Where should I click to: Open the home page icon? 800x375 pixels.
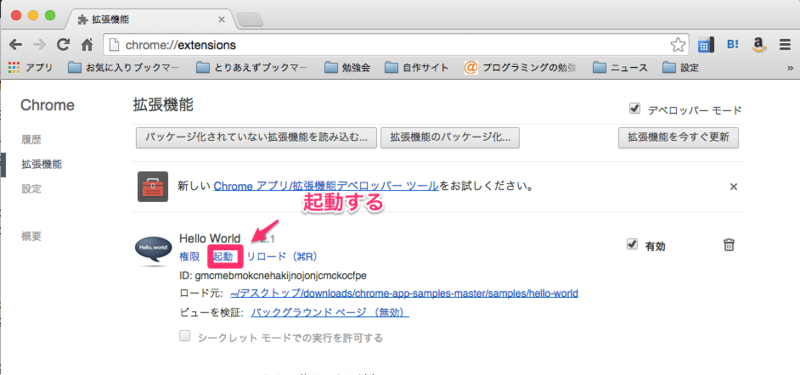point(87,45)
